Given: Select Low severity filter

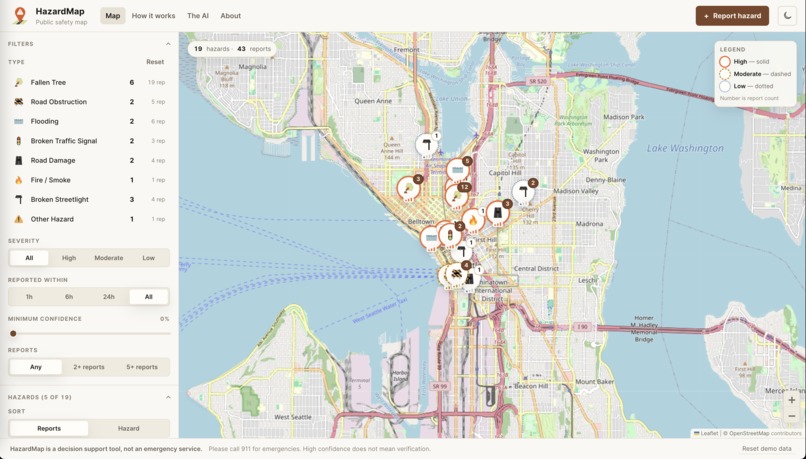Looking at the screenshot, I should (x=149, y=258).
